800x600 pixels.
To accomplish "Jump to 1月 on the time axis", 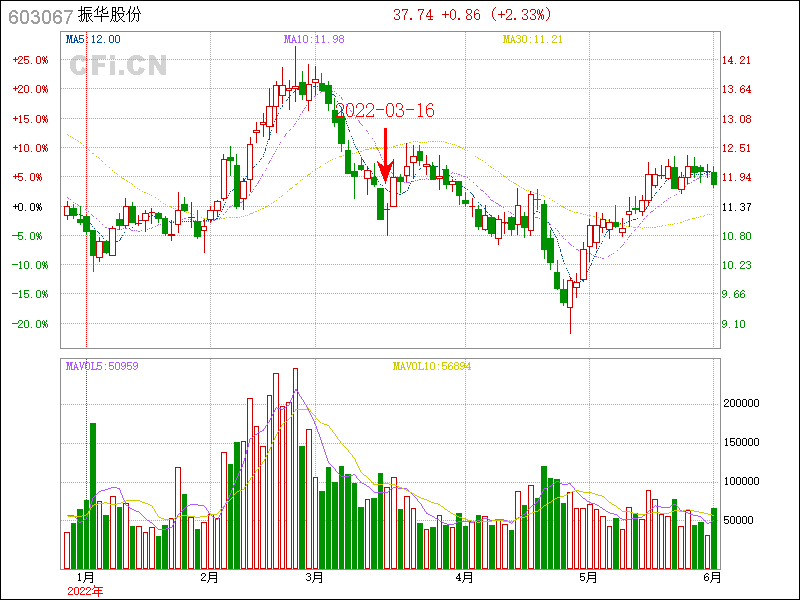I will (86, 577).
